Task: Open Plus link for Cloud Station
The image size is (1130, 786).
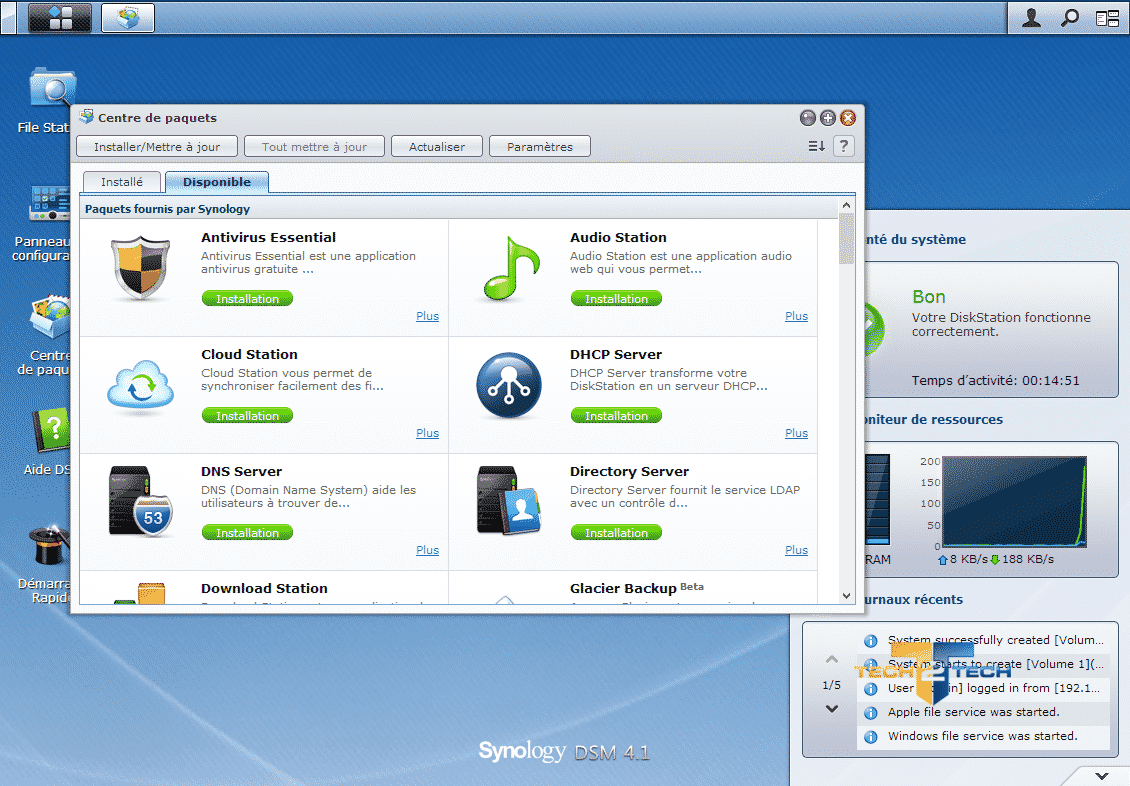Action: [x=427, y=432]
